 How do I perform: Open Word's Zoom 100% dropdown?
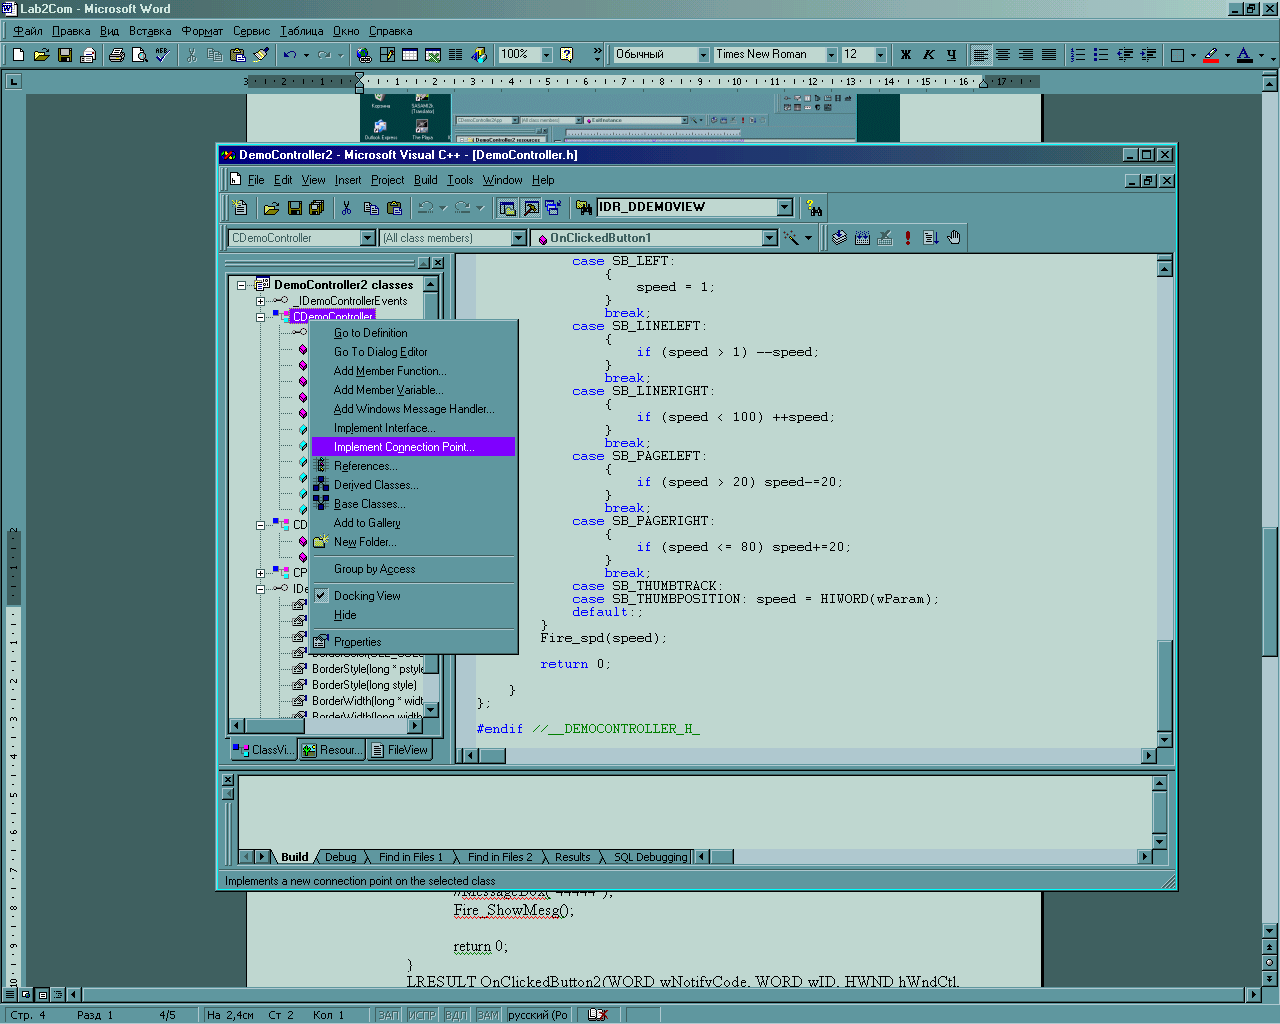tap(547, 55)
